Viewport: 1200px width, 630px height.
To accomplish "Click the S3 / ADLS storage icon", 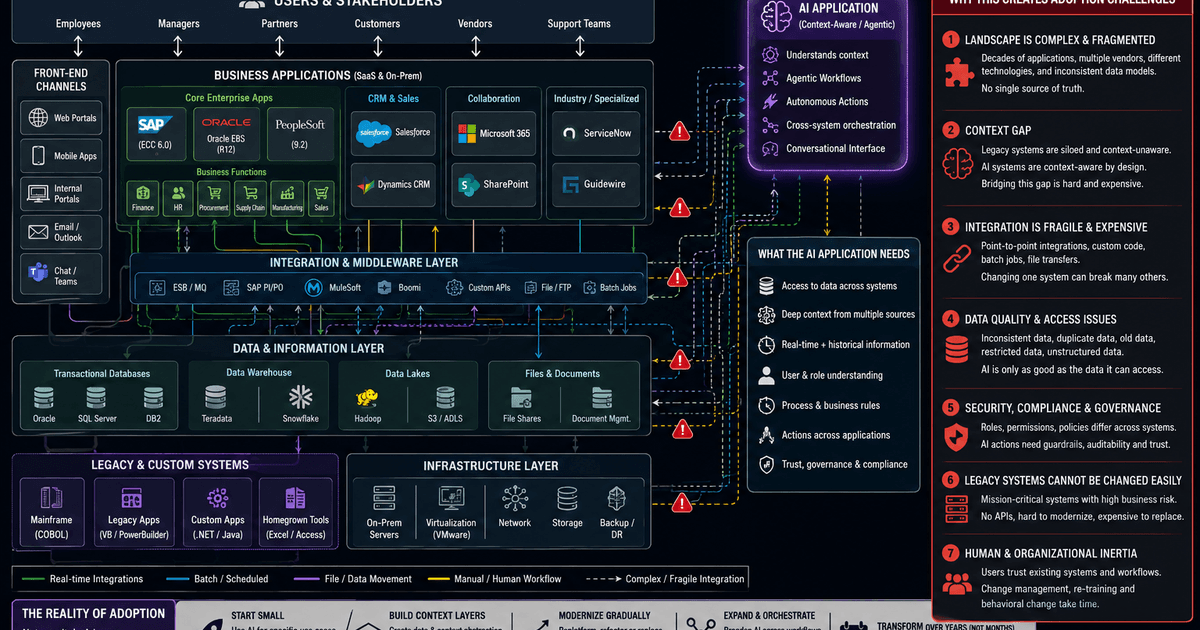I will (x=445, y=397).
